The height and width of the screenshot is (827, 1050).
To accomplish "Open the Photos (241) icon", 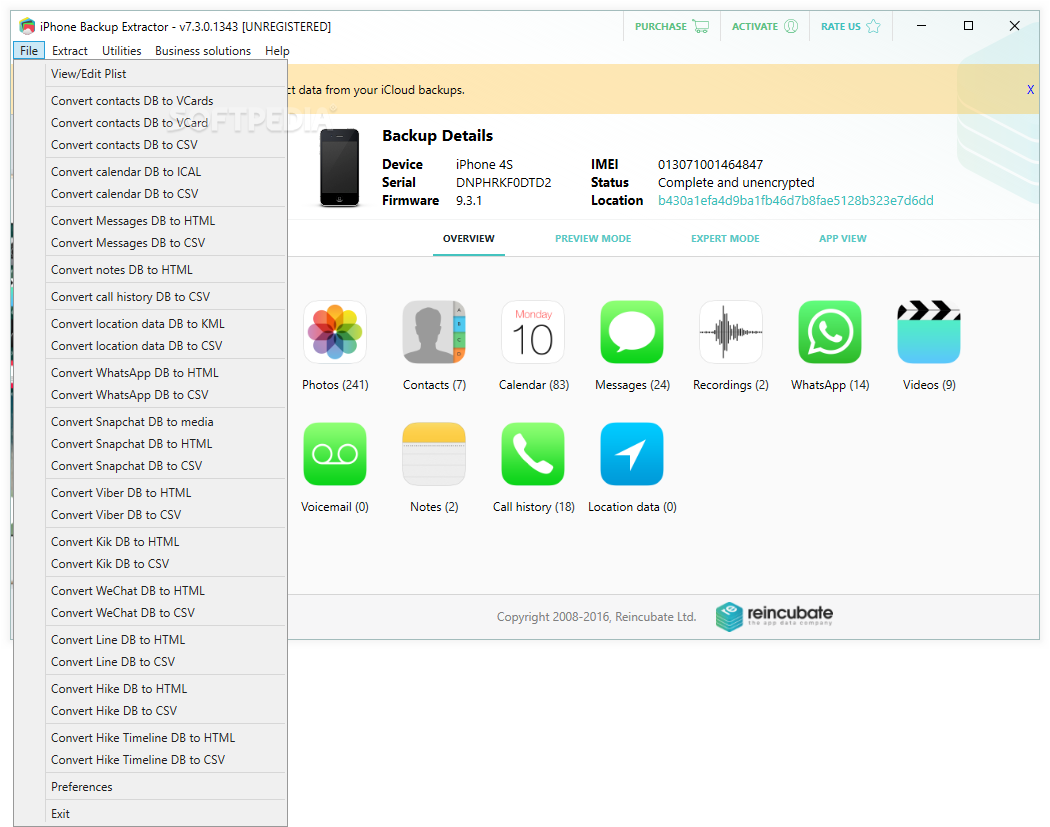I will [335, 331].
